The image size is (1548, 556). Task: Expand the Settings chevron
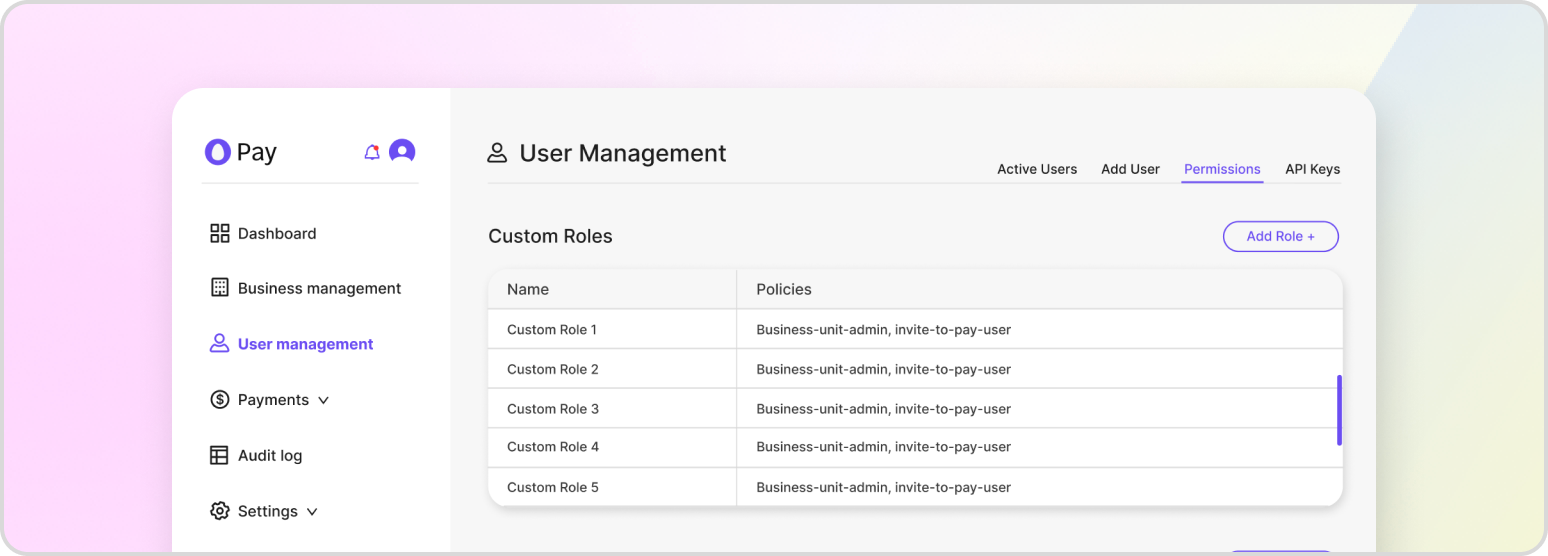point(312,512)
